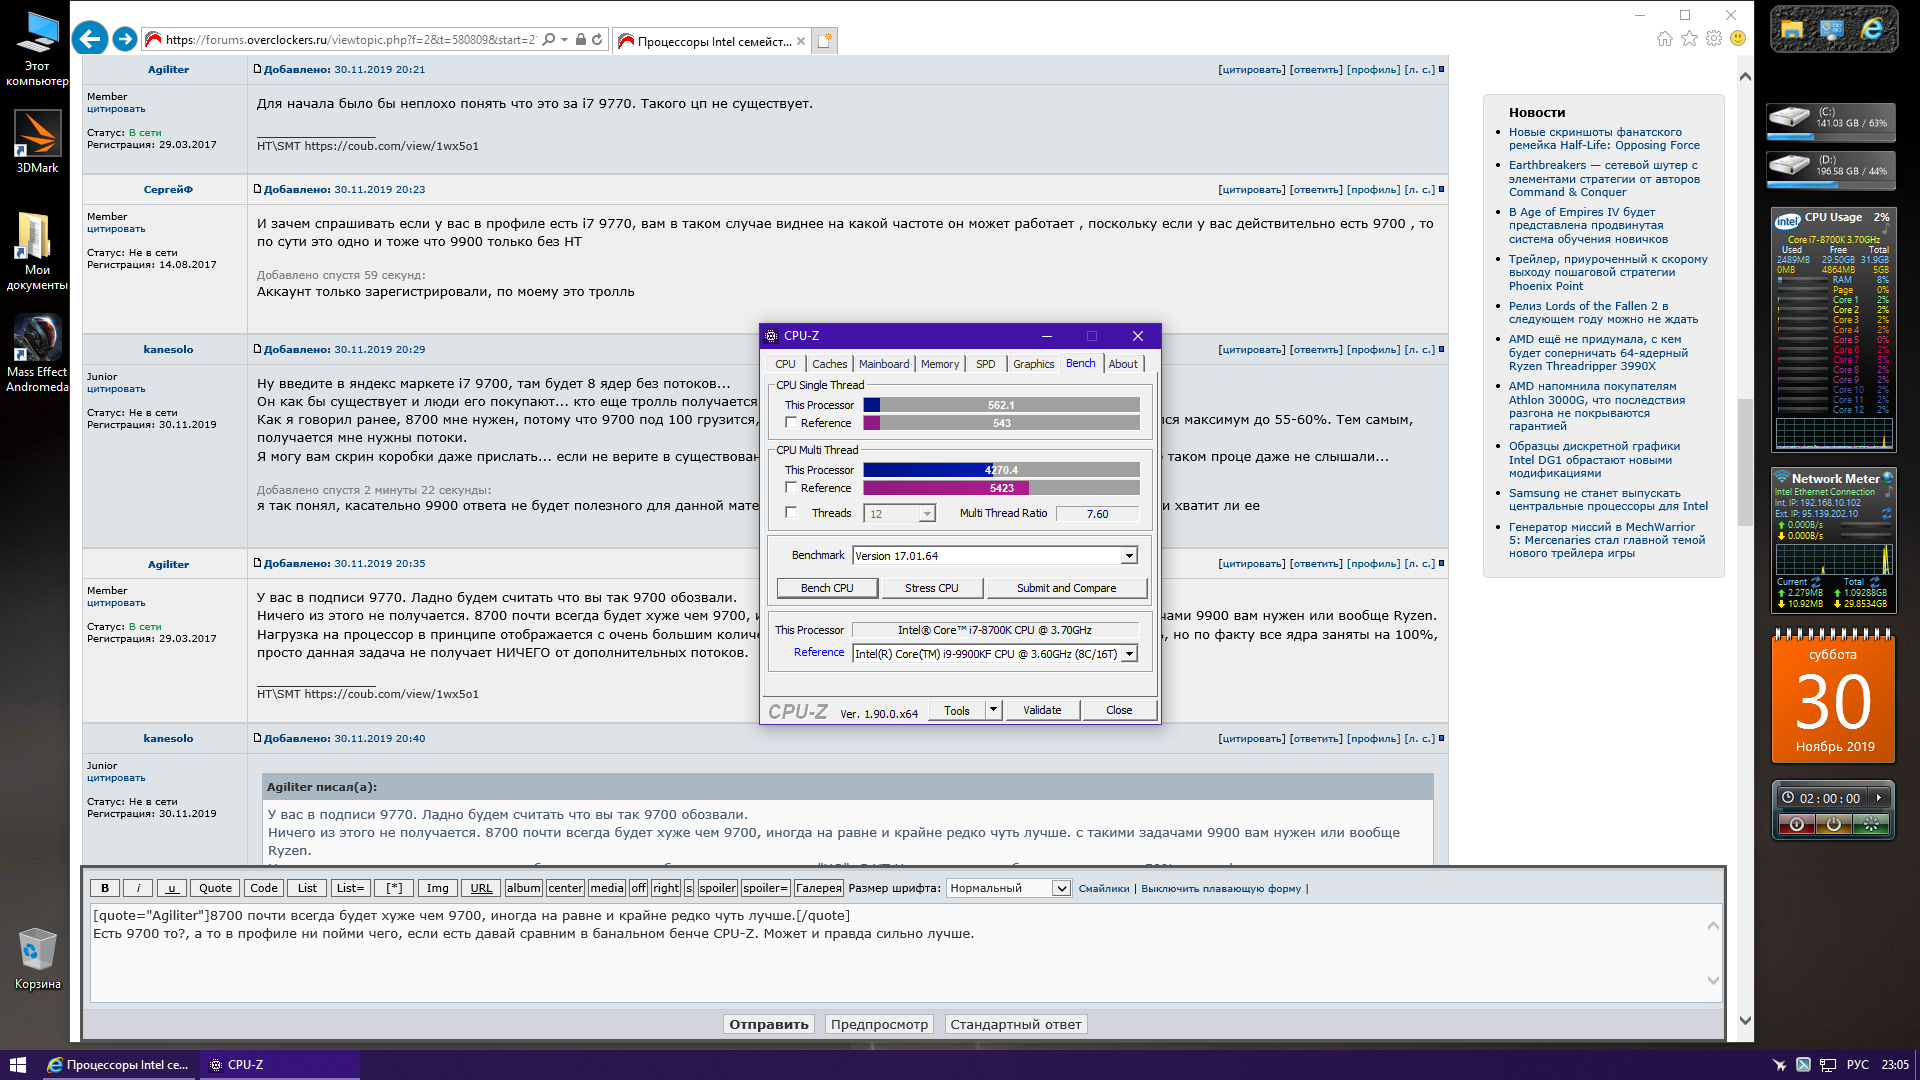Screen dimensions: 1920x1080
Task: Expand the font size dropdown in the editor
Action: coord(1061,888)
